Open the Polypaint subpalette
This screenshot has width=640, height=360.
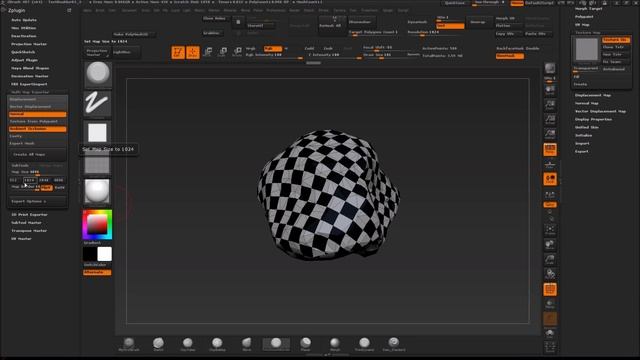pos(584,17)
